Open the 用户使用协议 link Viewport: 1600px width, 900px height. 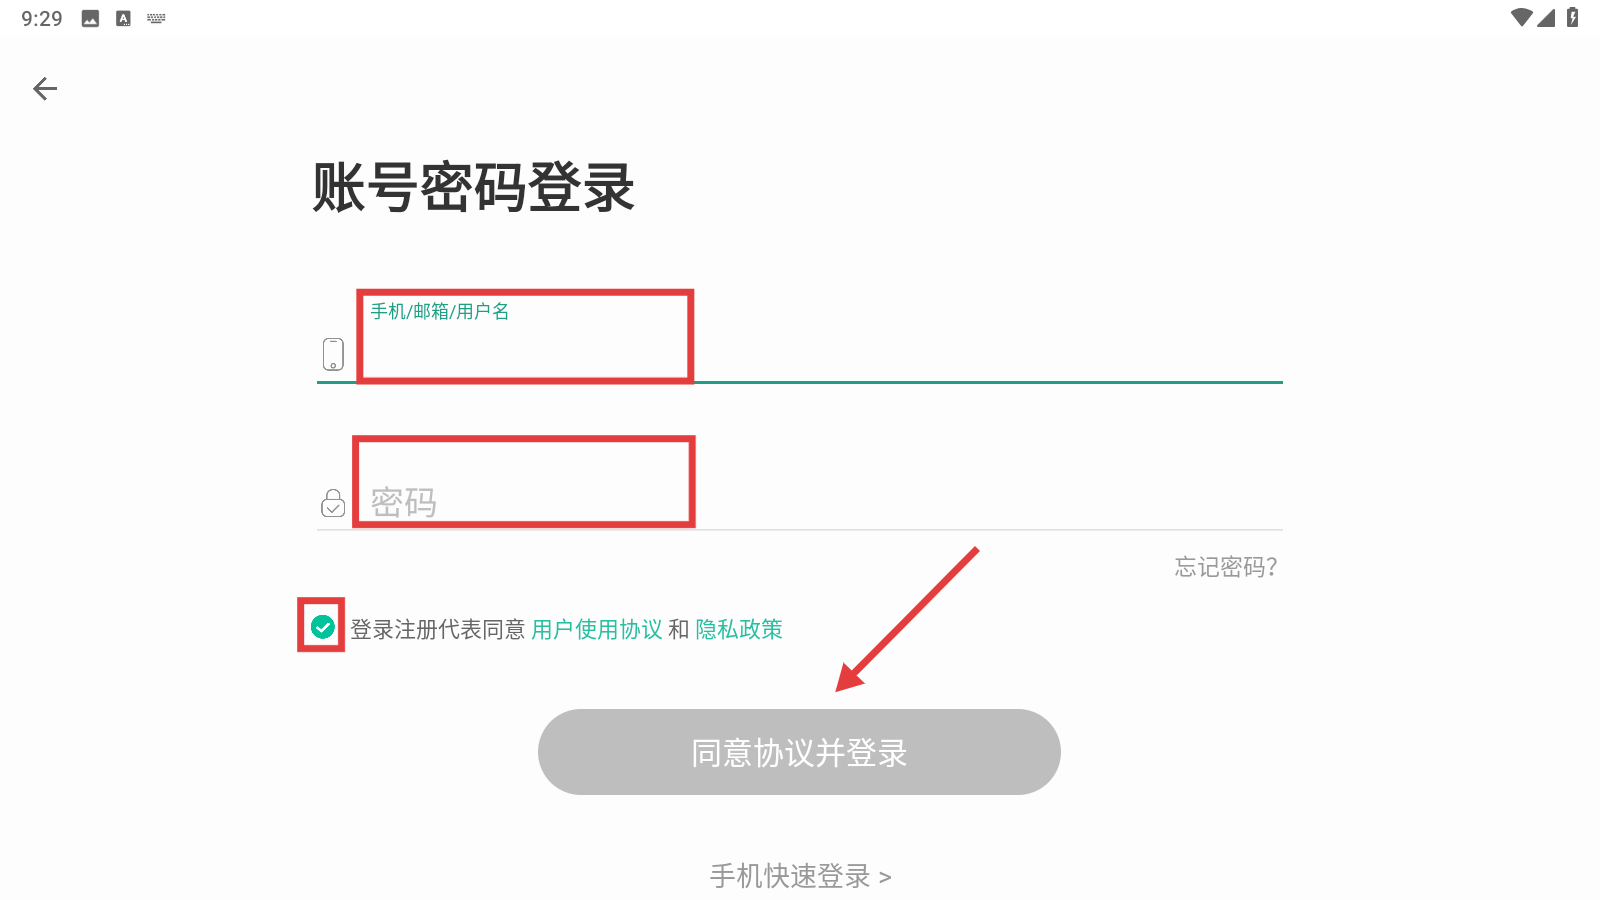pyautogui.click(x=597, y=629)
